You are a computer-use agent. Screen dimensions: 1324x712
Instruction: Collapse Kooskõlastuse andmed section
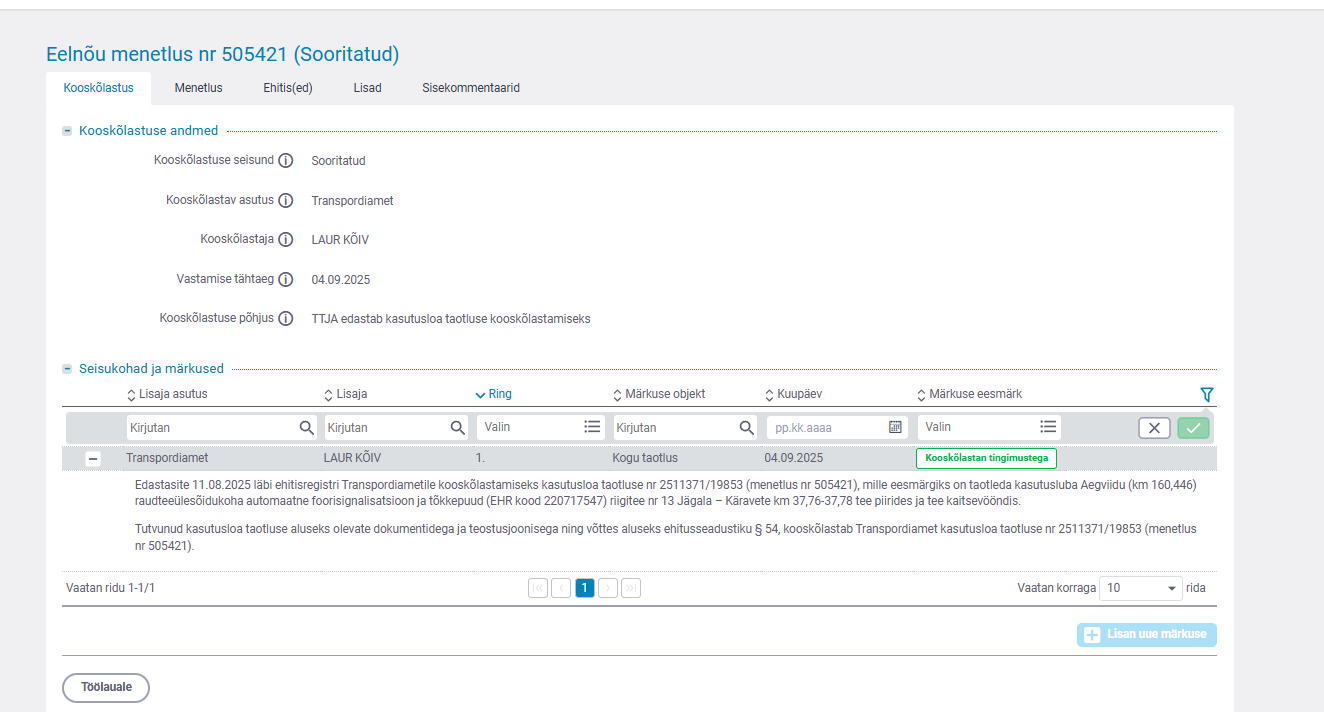click(67, 131)
